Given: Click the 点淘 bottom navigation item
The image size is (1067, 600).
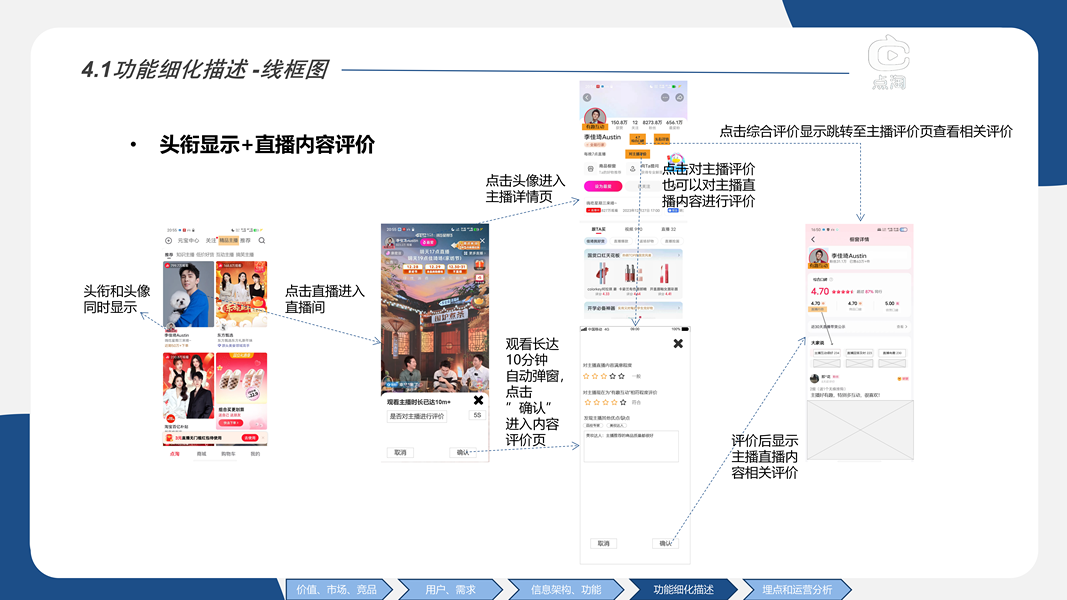Looking at the screenshot, I should point(175,453).
